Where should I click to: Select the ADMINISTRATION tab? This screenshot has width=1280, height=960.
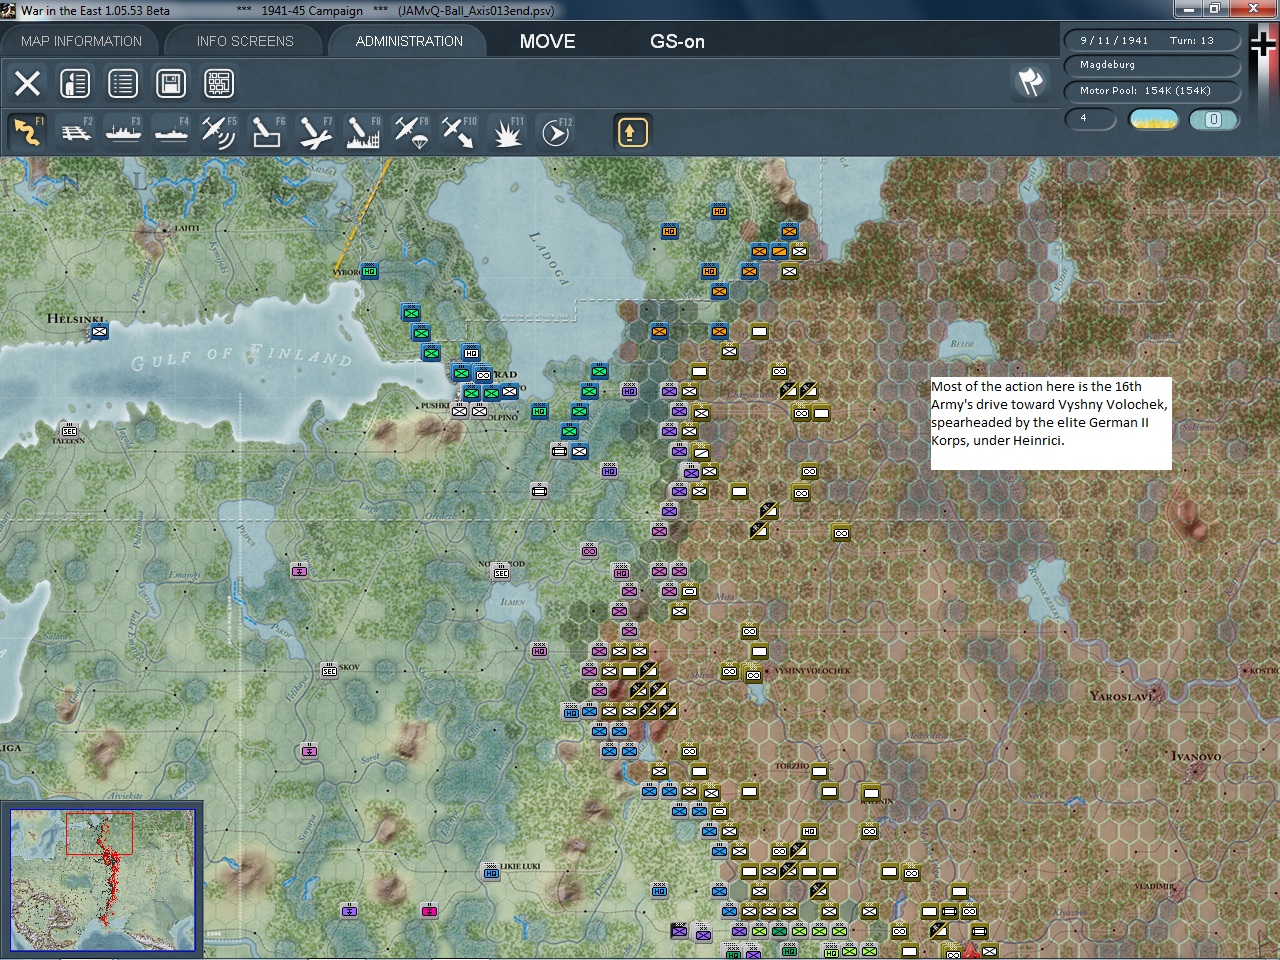(x=409, y=41)
